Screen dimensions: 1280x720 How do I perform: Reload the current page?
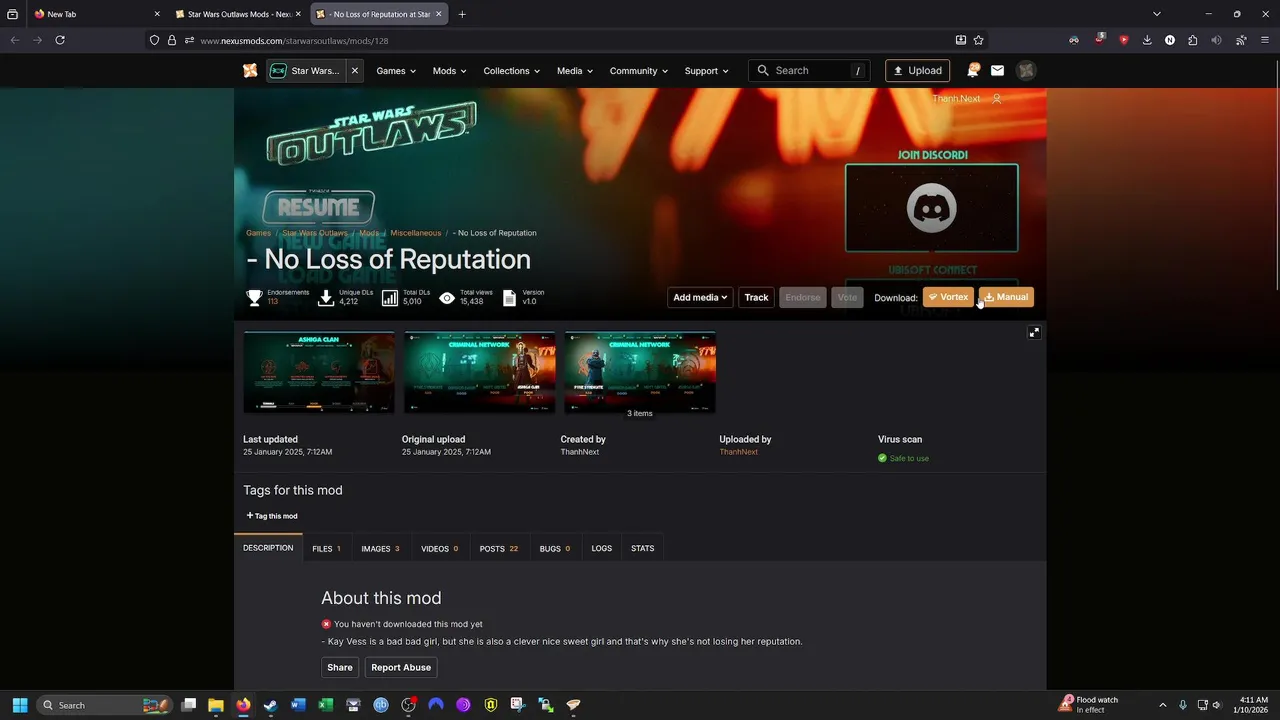click(x=60, y=40)
